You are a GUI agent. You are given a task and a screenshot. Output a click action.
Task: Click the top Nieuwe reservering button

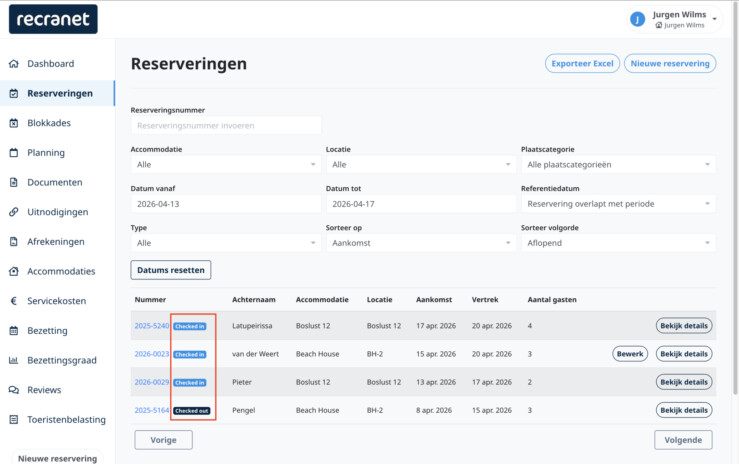(670, 64)
